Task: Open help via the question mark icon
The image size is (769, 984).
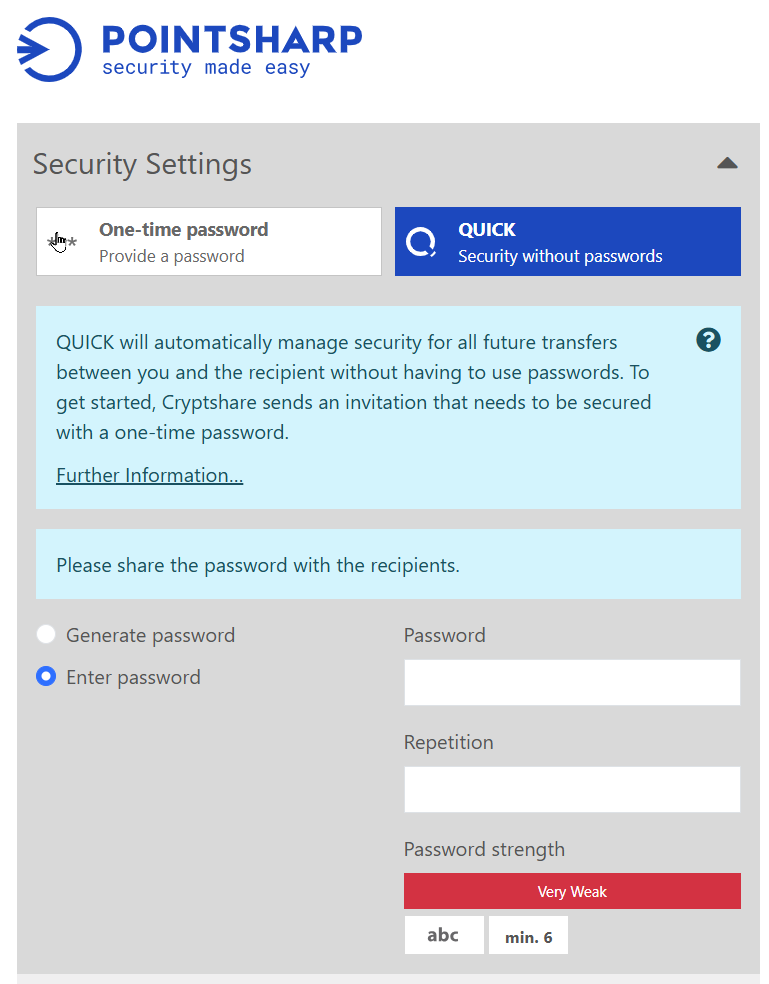Action: click(x=708, y=341)
